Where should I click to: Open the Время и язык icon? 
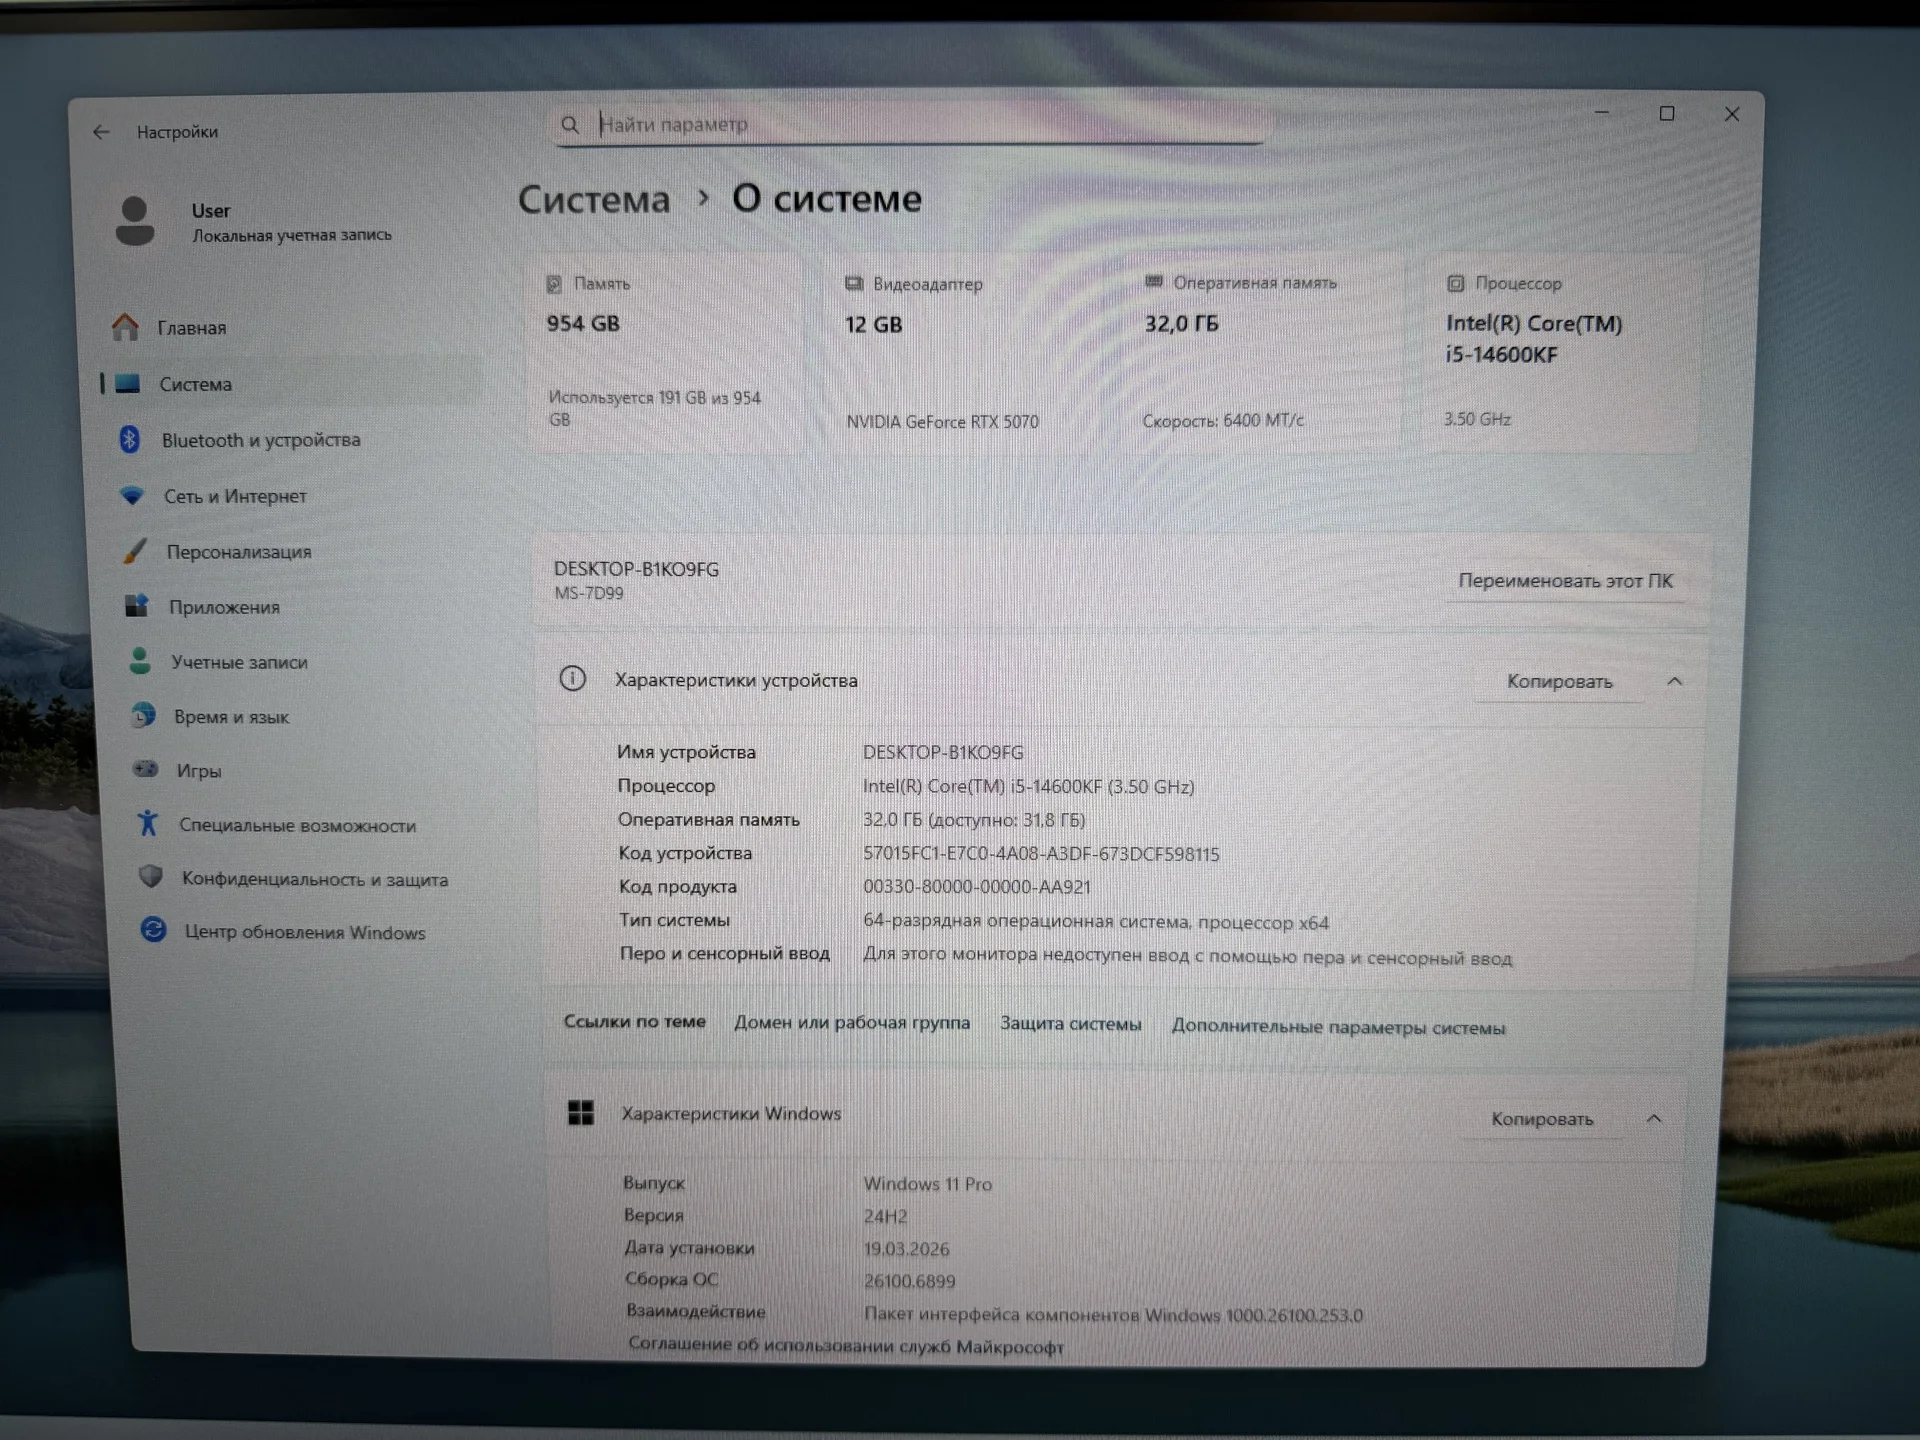(143, 715)
